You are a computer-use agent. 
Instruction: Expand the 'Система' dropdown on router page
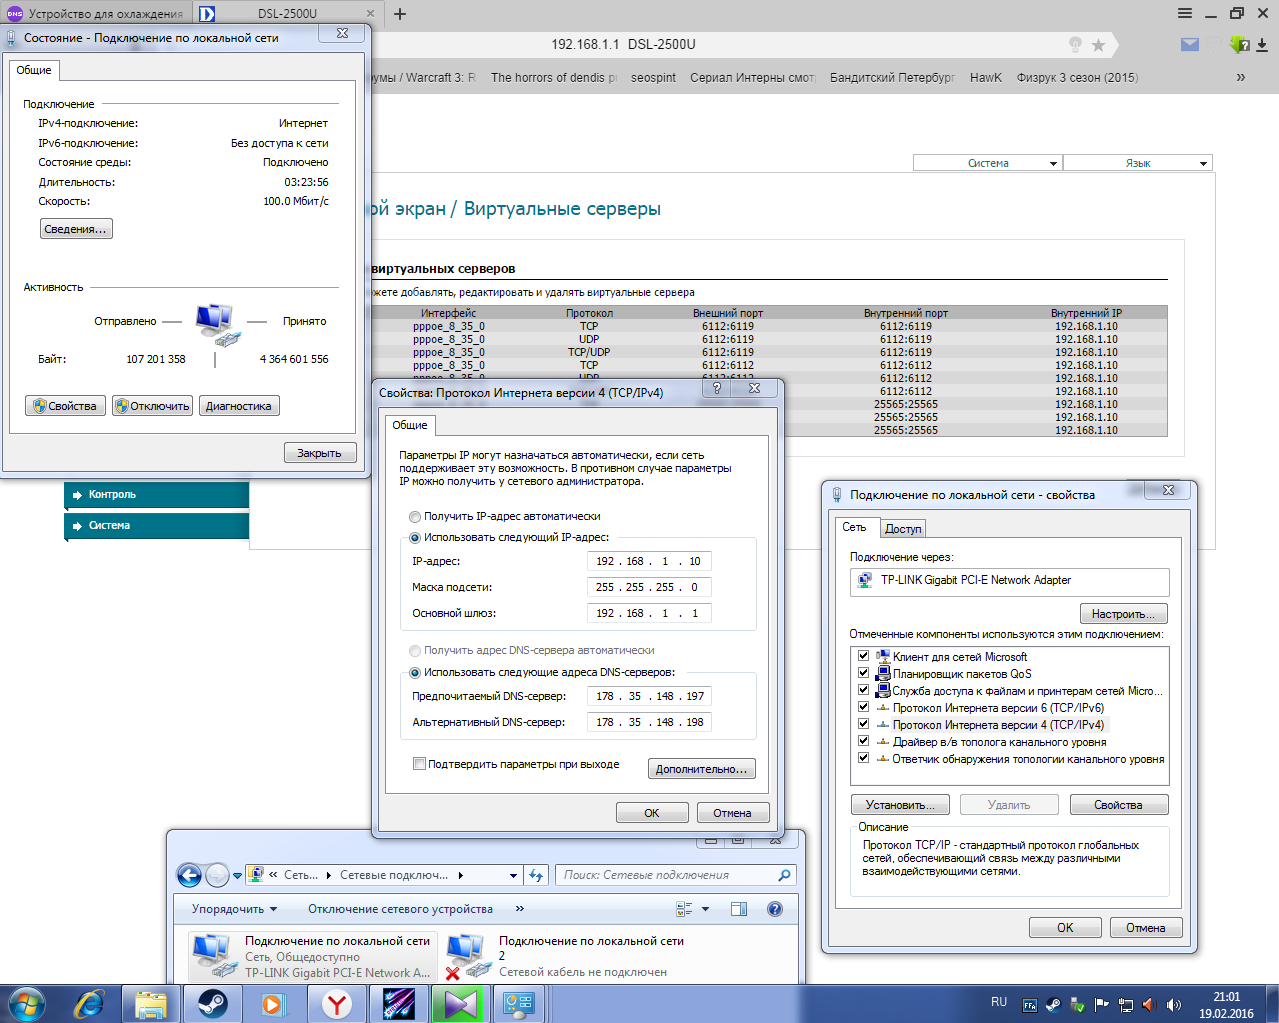tap(987, 163)
